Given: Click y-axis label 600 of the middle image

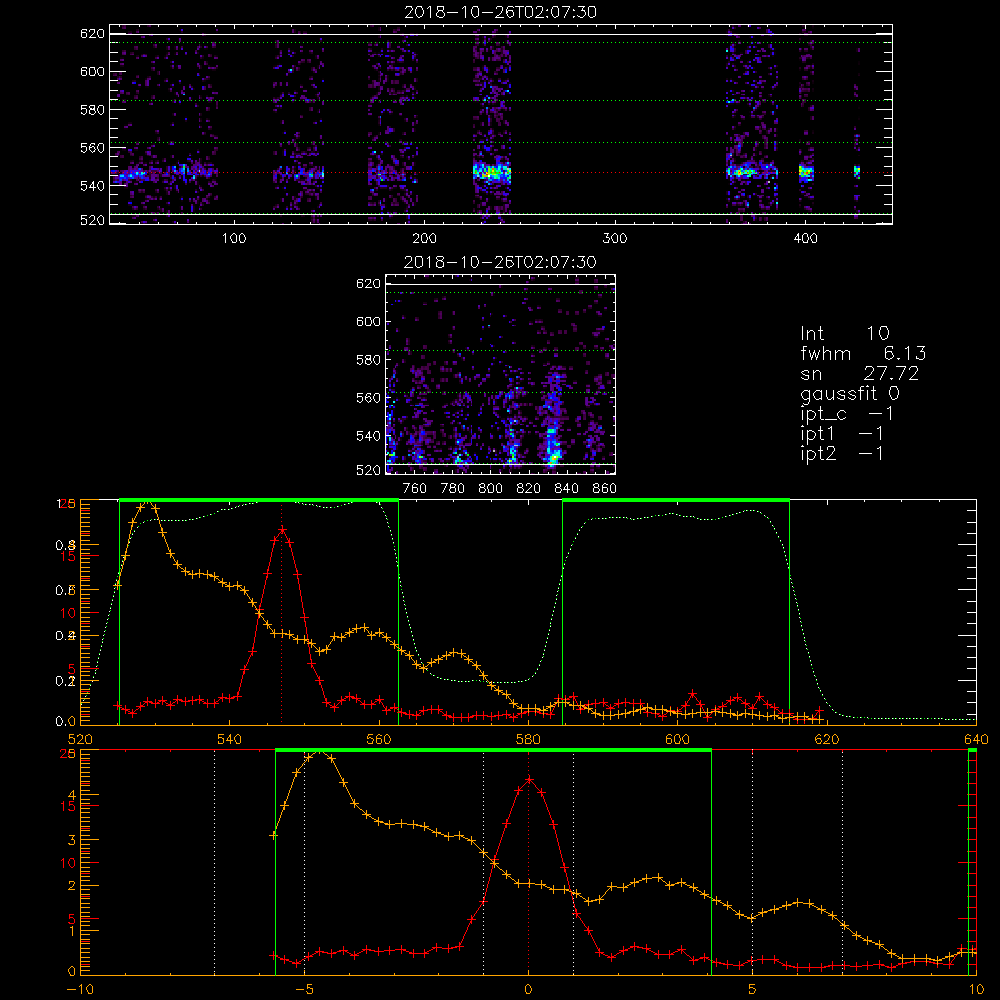Looking at the screenshot, I should [x=368, y=321].
